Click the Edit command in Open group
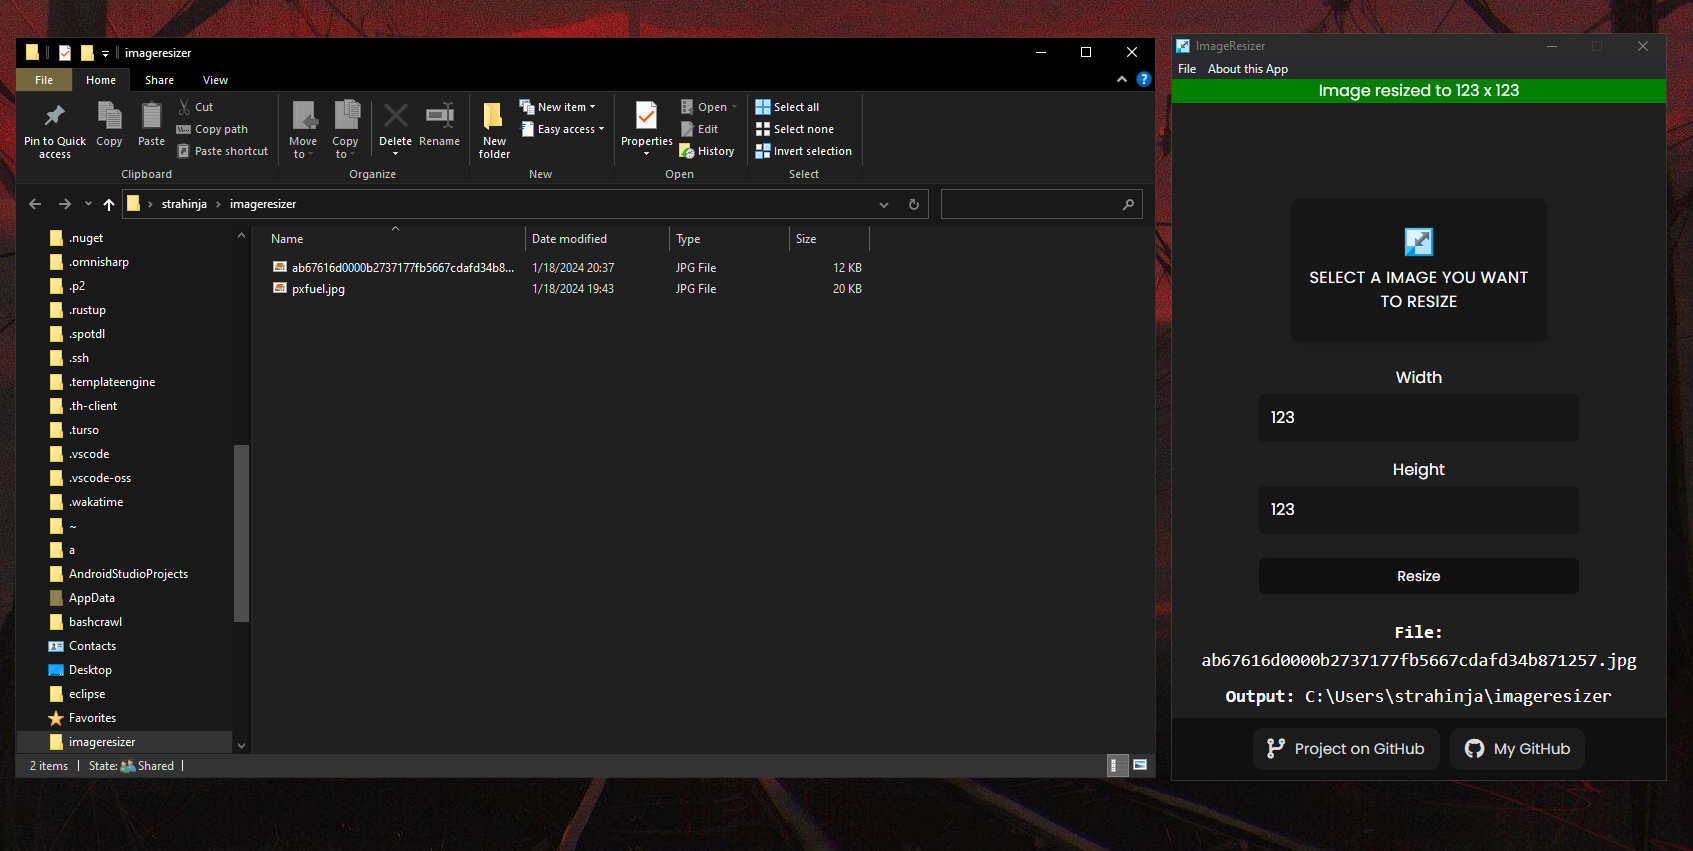The width and height of the screenshot is (1693, 851). (699, 129)
